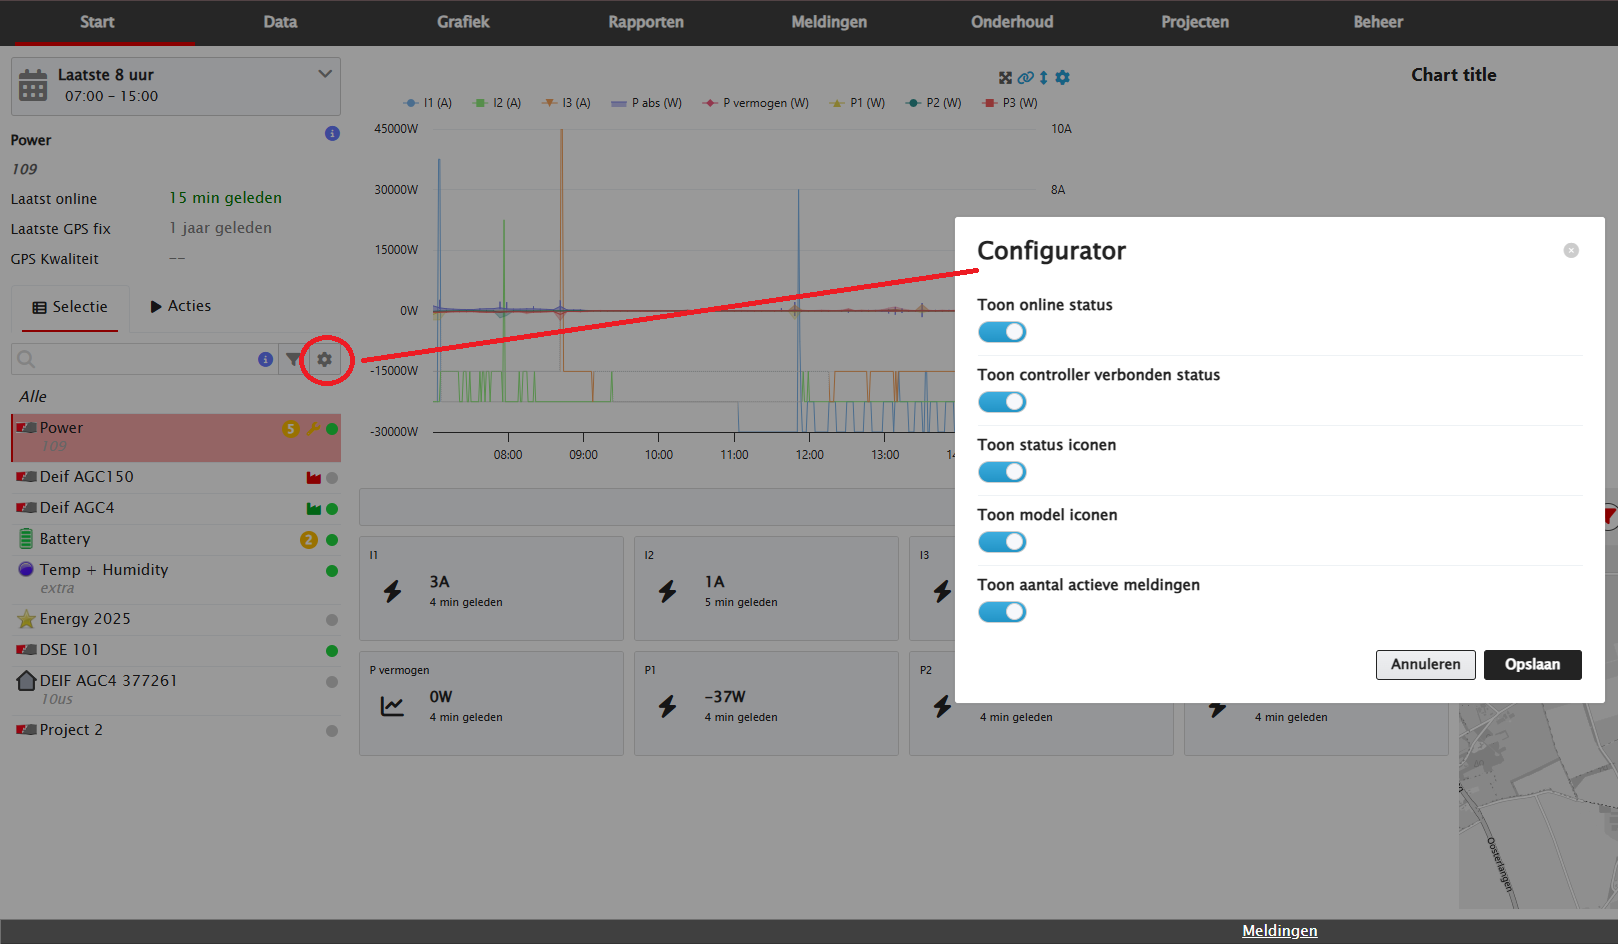Open the Data tab
This screenshot has height=944, width=1618.
(x=280, y=22)
